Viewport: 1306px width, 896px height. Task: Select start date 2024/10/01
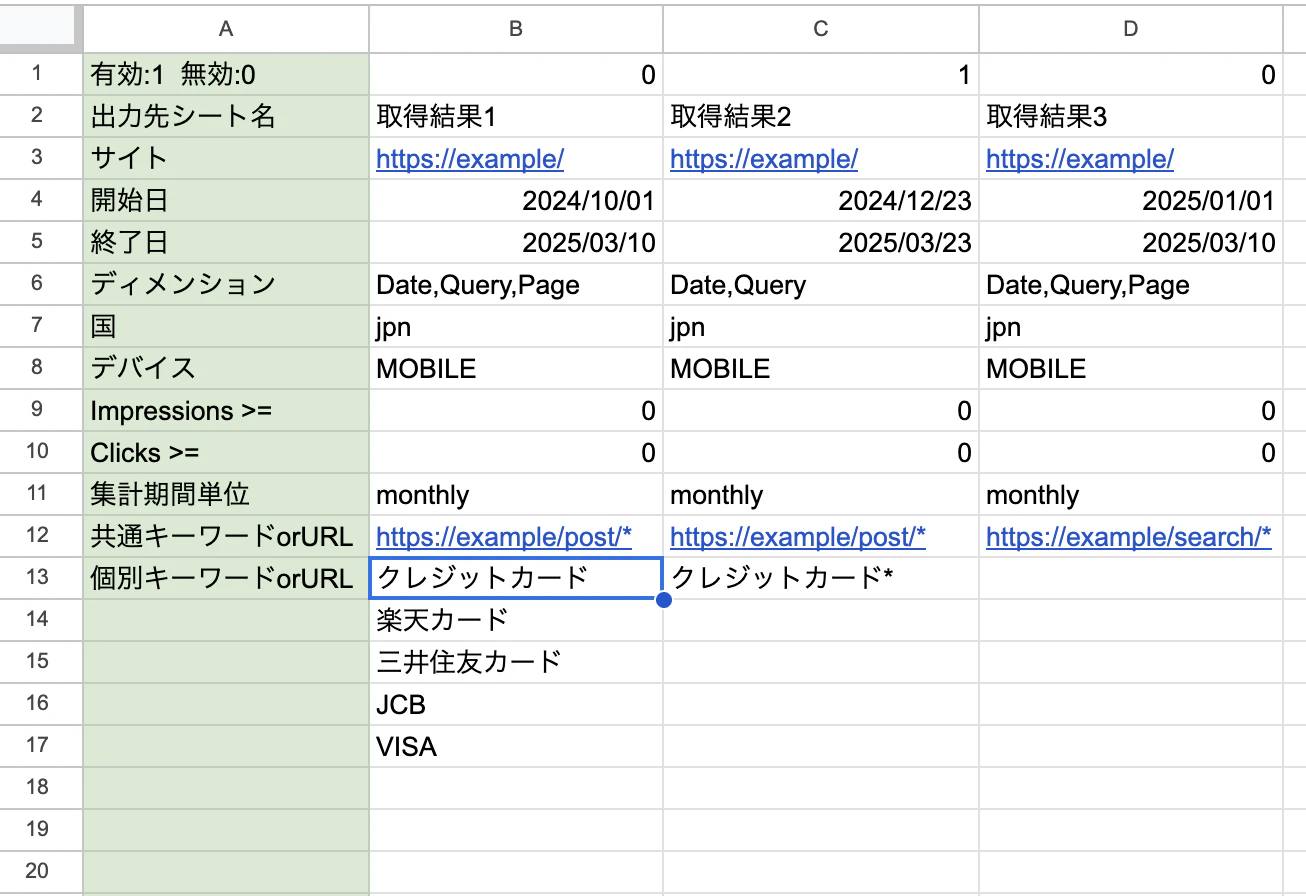click(x=516, y=200)
